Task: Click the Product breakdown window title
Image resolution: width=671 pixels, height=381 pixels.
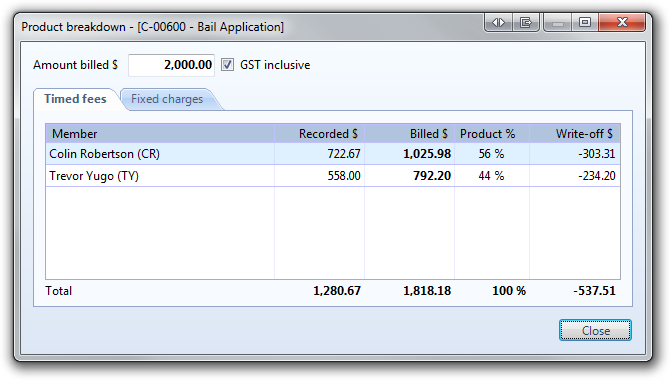Action: click(x=153, y=27)
